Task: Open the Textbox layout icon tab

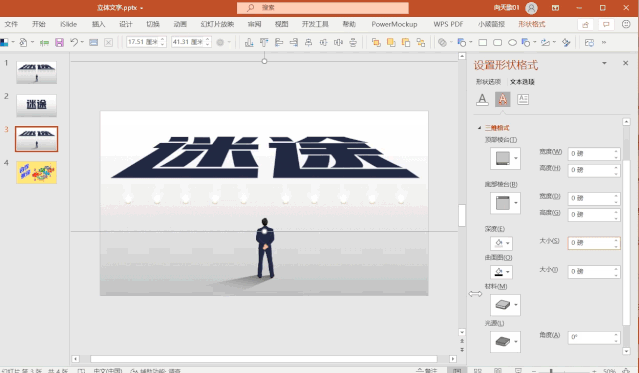Action: coord(523,99)
